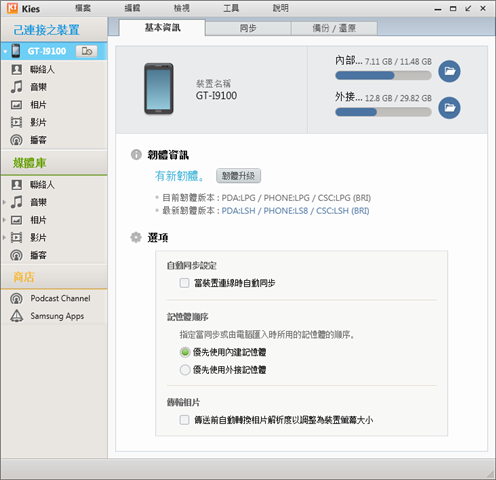Open the library 相片 photos icon under 媒體庫
Viewport: 496px width, 480px height.
click(17, 220)
